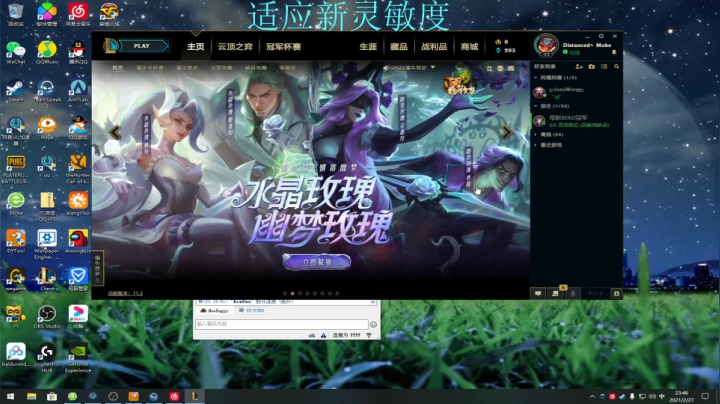
Task: Open the 2021福牛贺岁 dropdown on banner
Action: point(411,67)
